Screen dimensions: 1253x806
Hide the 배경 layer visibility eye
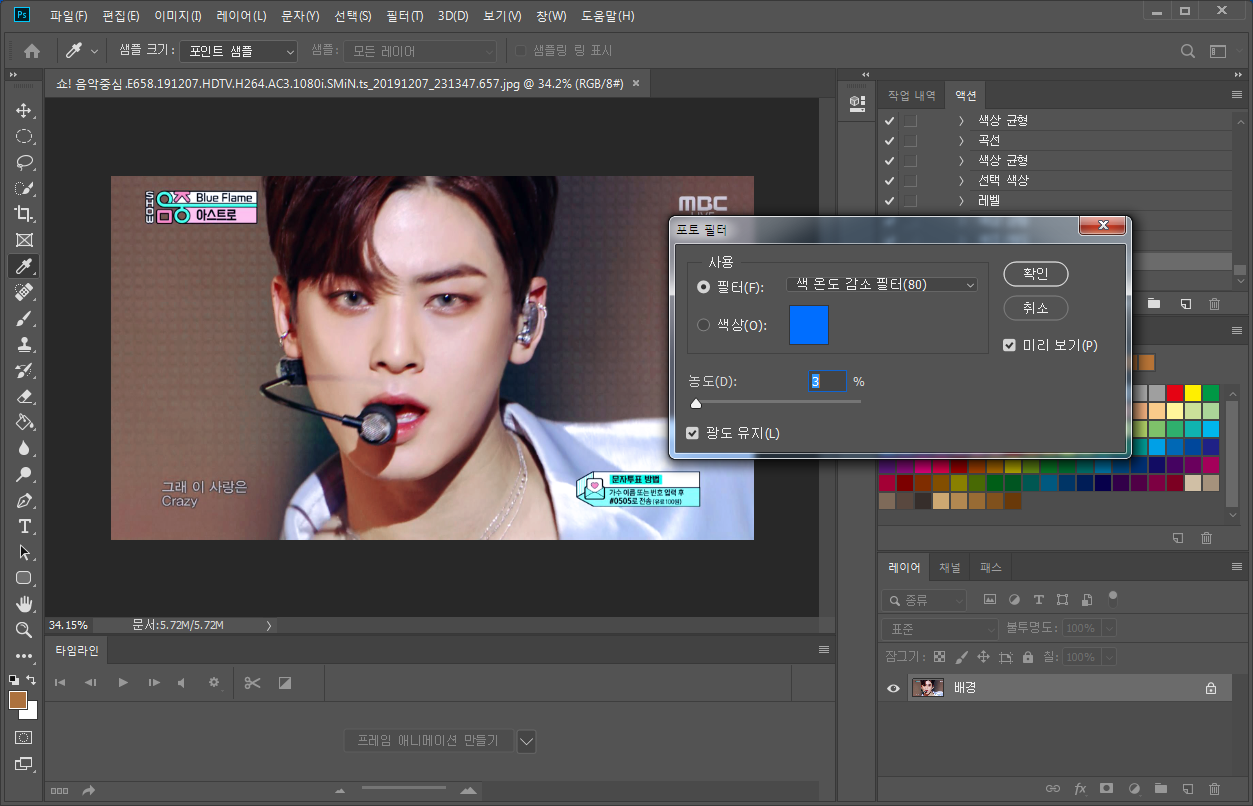coord(894,688)
